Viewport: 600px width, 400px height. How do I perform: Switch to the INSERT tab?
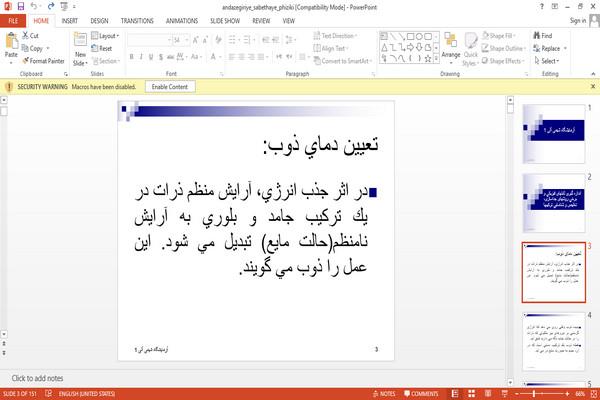tap(70, 21)
